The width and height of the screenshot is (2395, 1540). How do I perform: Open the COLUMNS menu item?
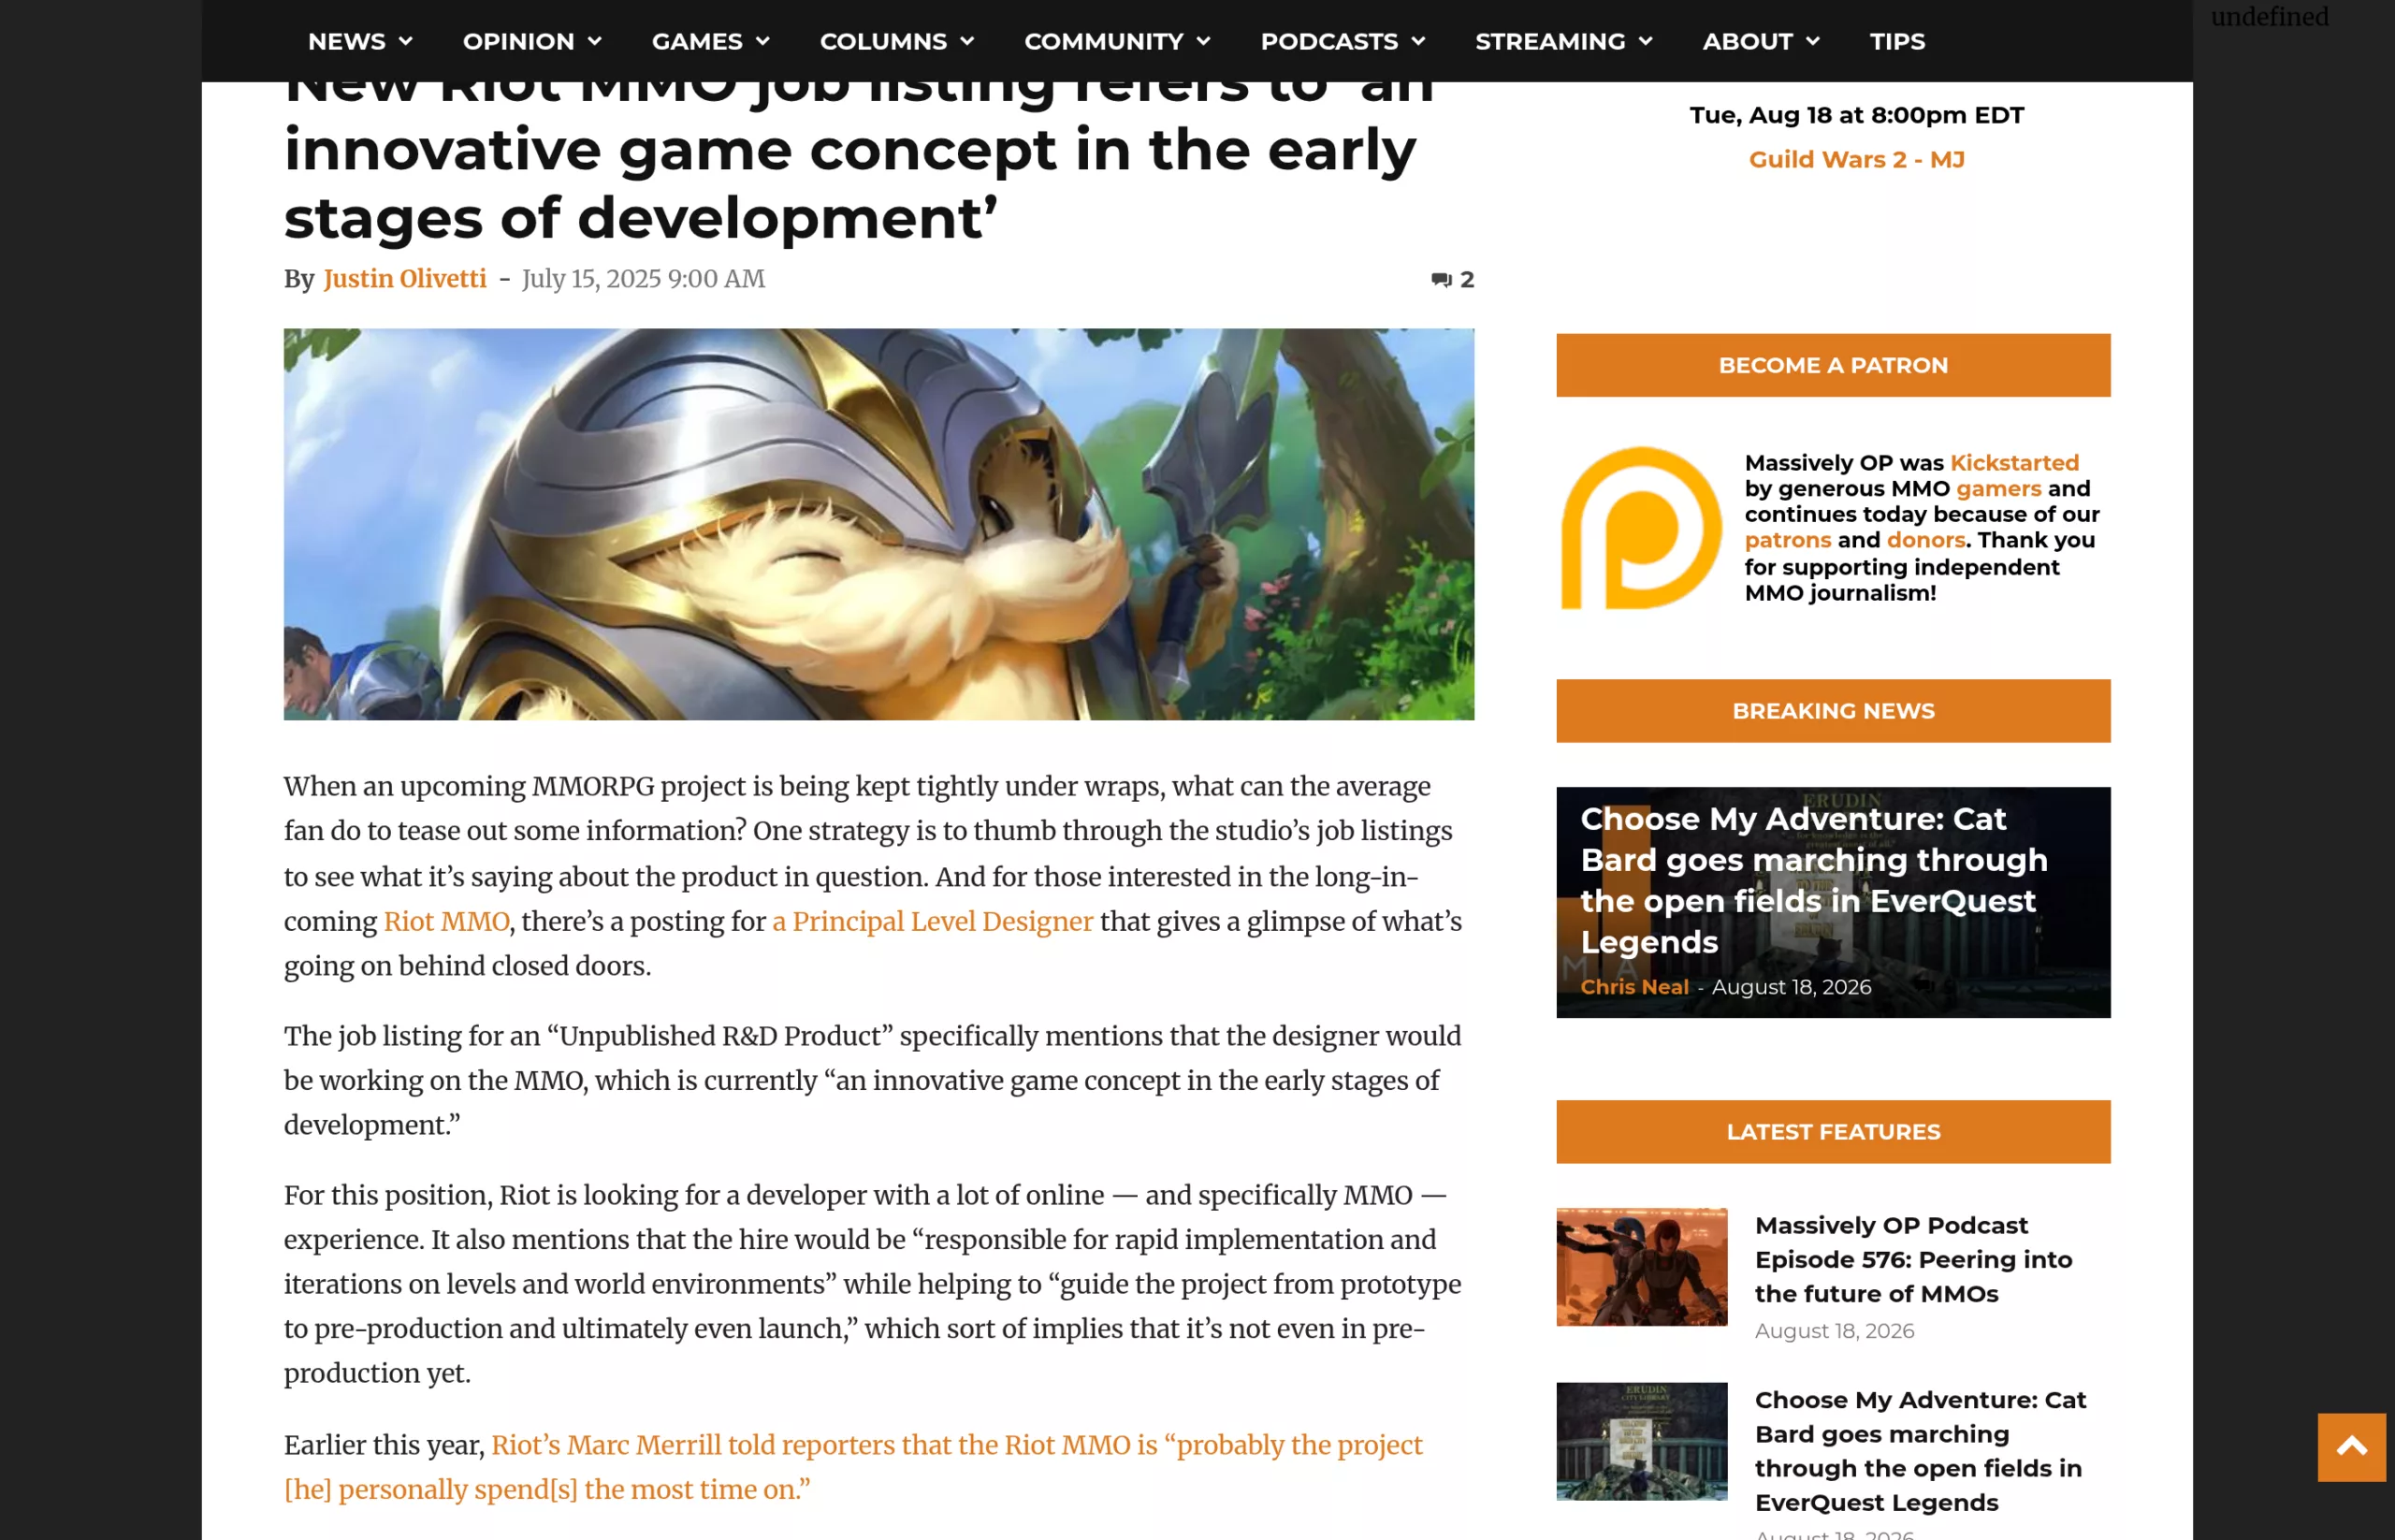pos(883,41)
